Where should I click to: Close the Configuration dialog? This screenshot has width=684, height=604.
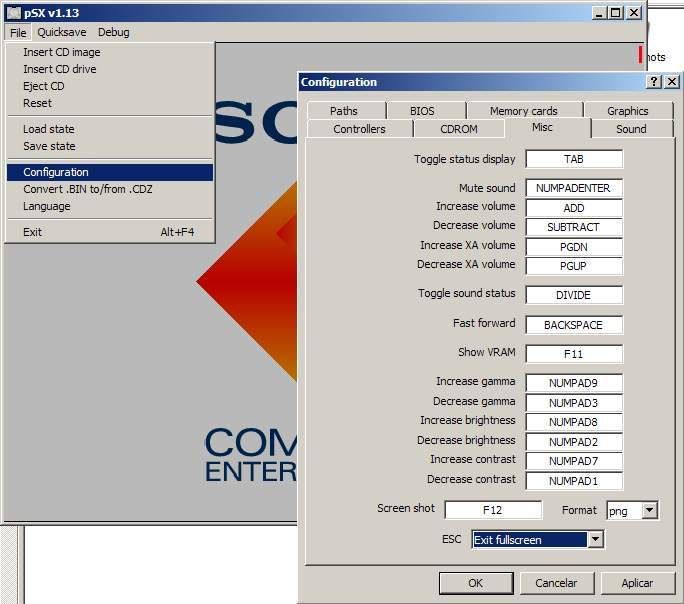pyautogui.click(x=672, y=82)
